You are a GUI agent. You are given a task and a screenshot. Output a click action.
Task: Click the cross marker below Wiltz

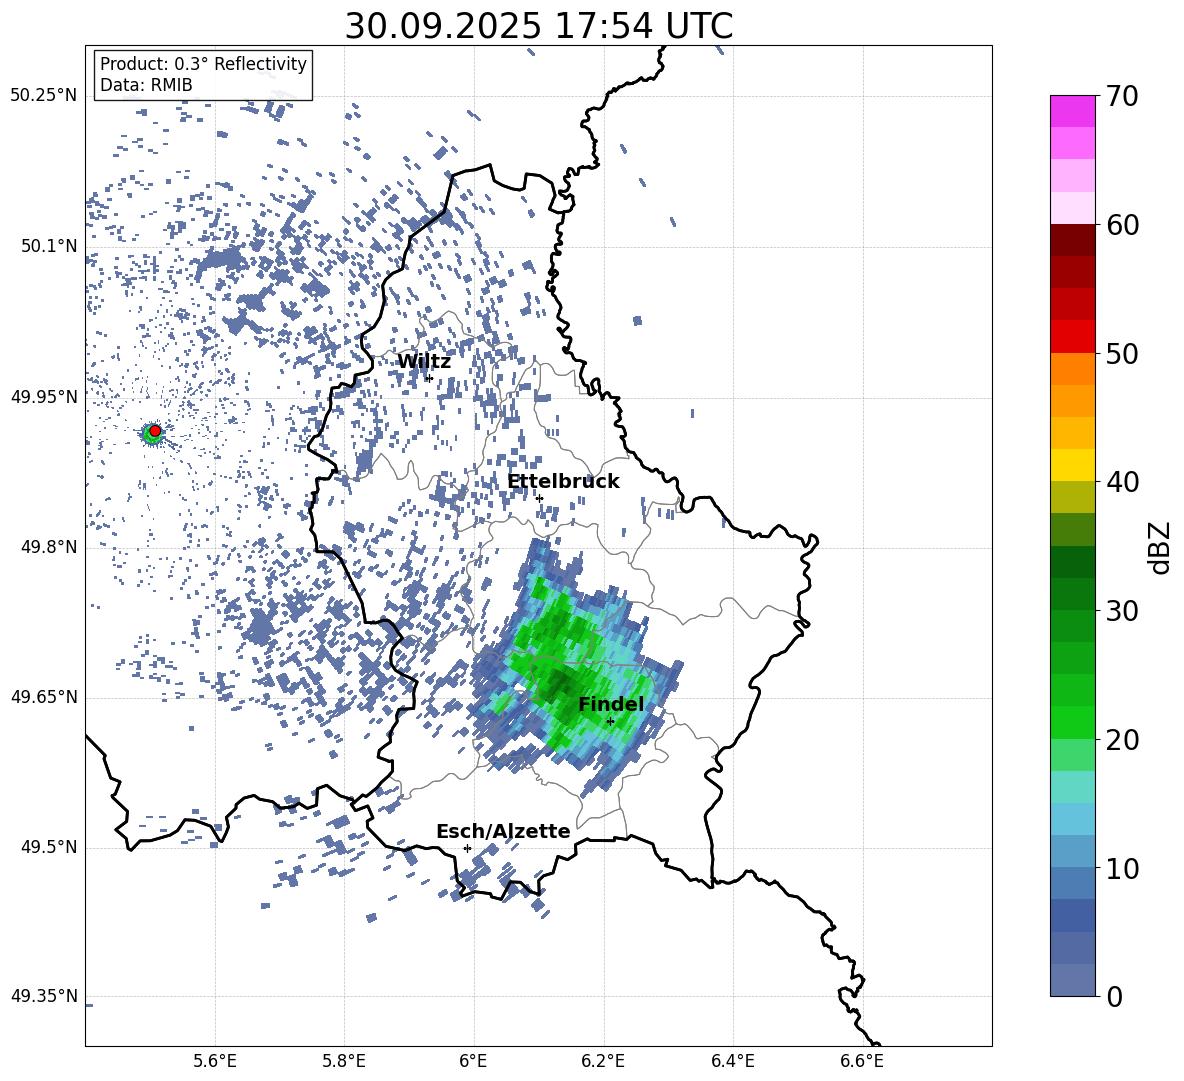[429, 378]
